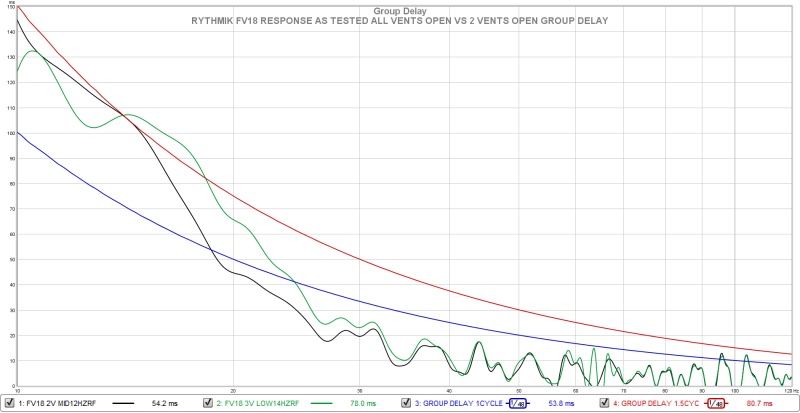Image resolution: width=800 pixels, height=413 pixels.
Task: Uncheck the FV18 2V MID12HZRF trace checkbox
Action: (10, 403)
